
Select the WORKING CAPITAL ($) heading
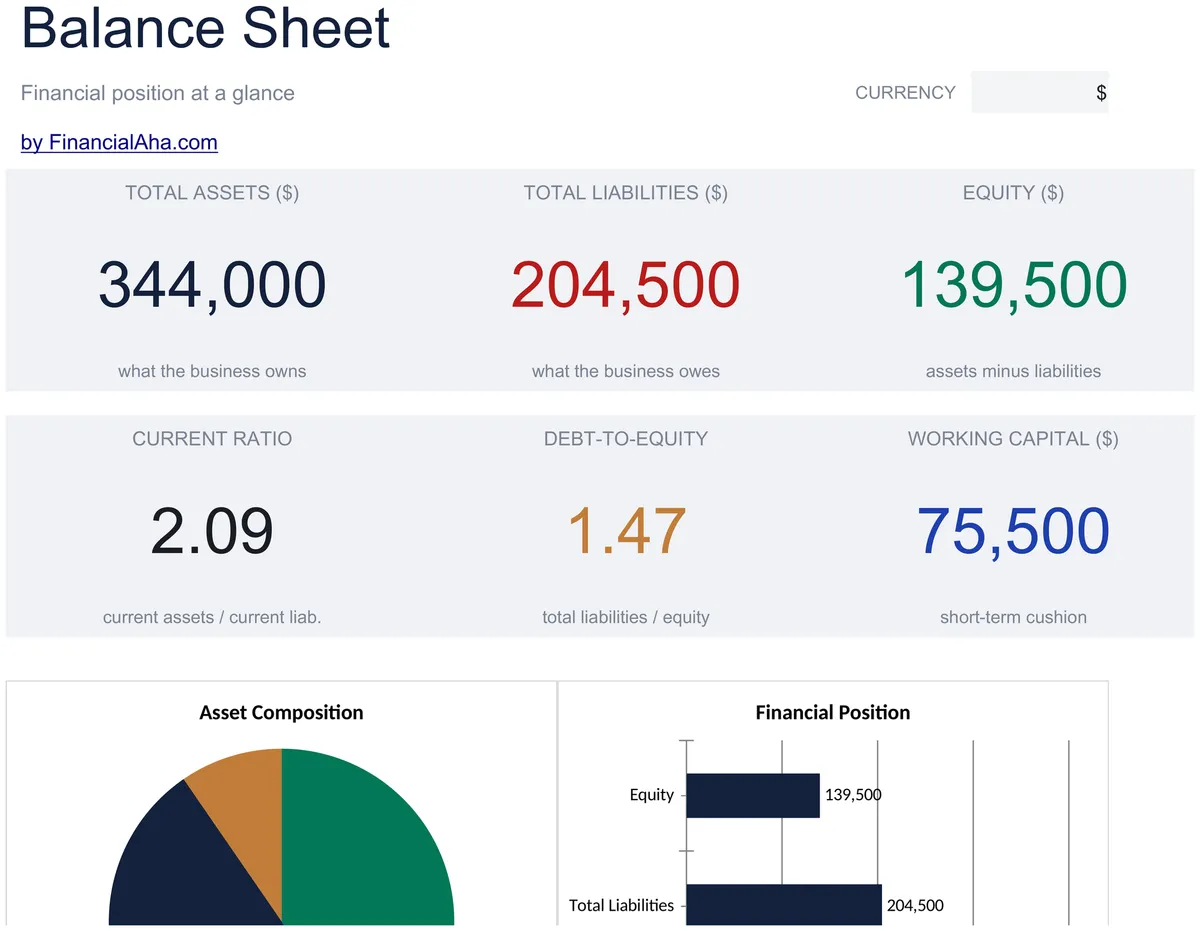(x=1013, y=439)
